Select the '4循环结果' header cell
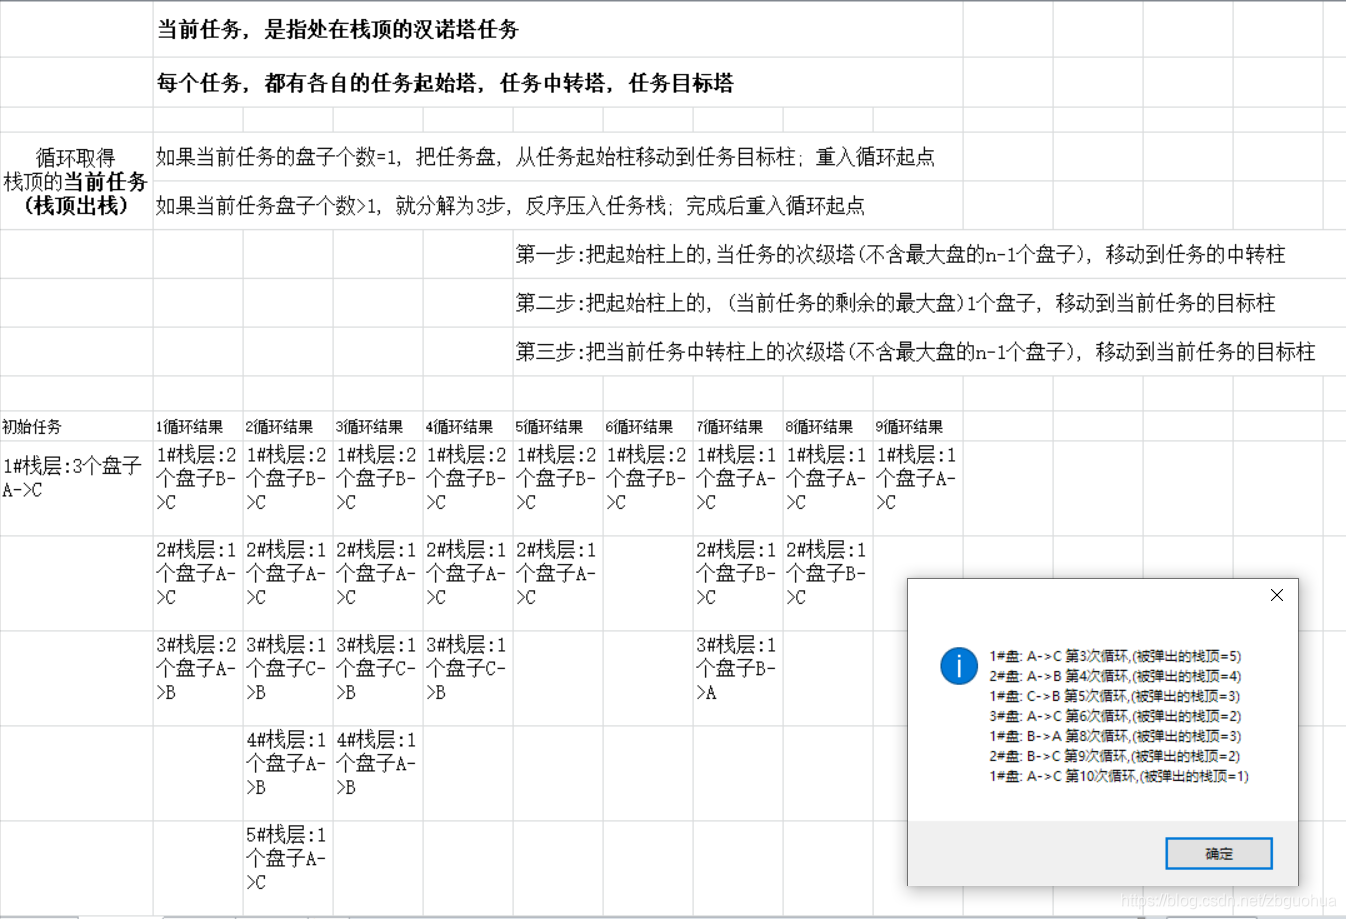This screenshot has height=919, width=1346. click(x=468, y=426)
